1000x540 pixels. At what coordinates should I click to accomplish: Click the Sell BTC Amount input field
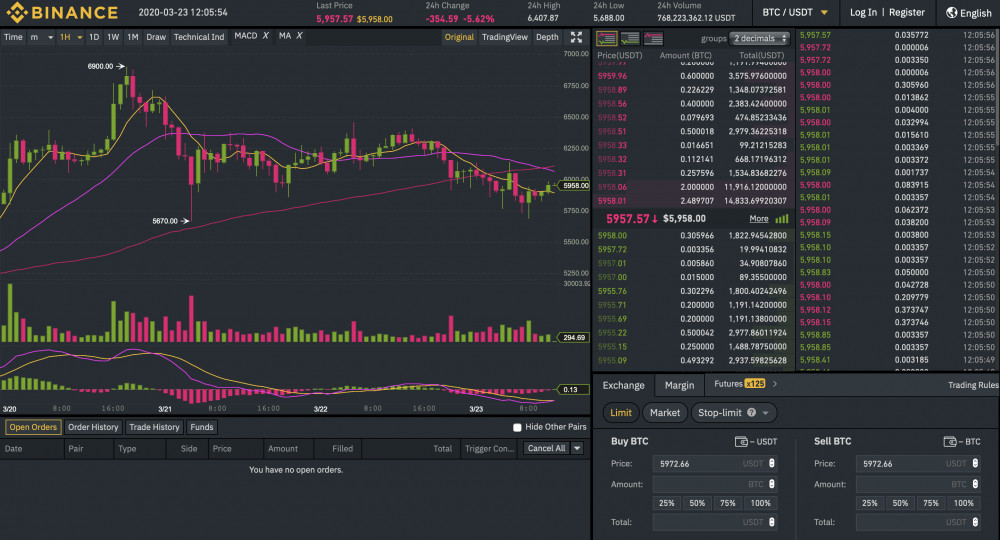pyautogui.click(x=918, y=485)
